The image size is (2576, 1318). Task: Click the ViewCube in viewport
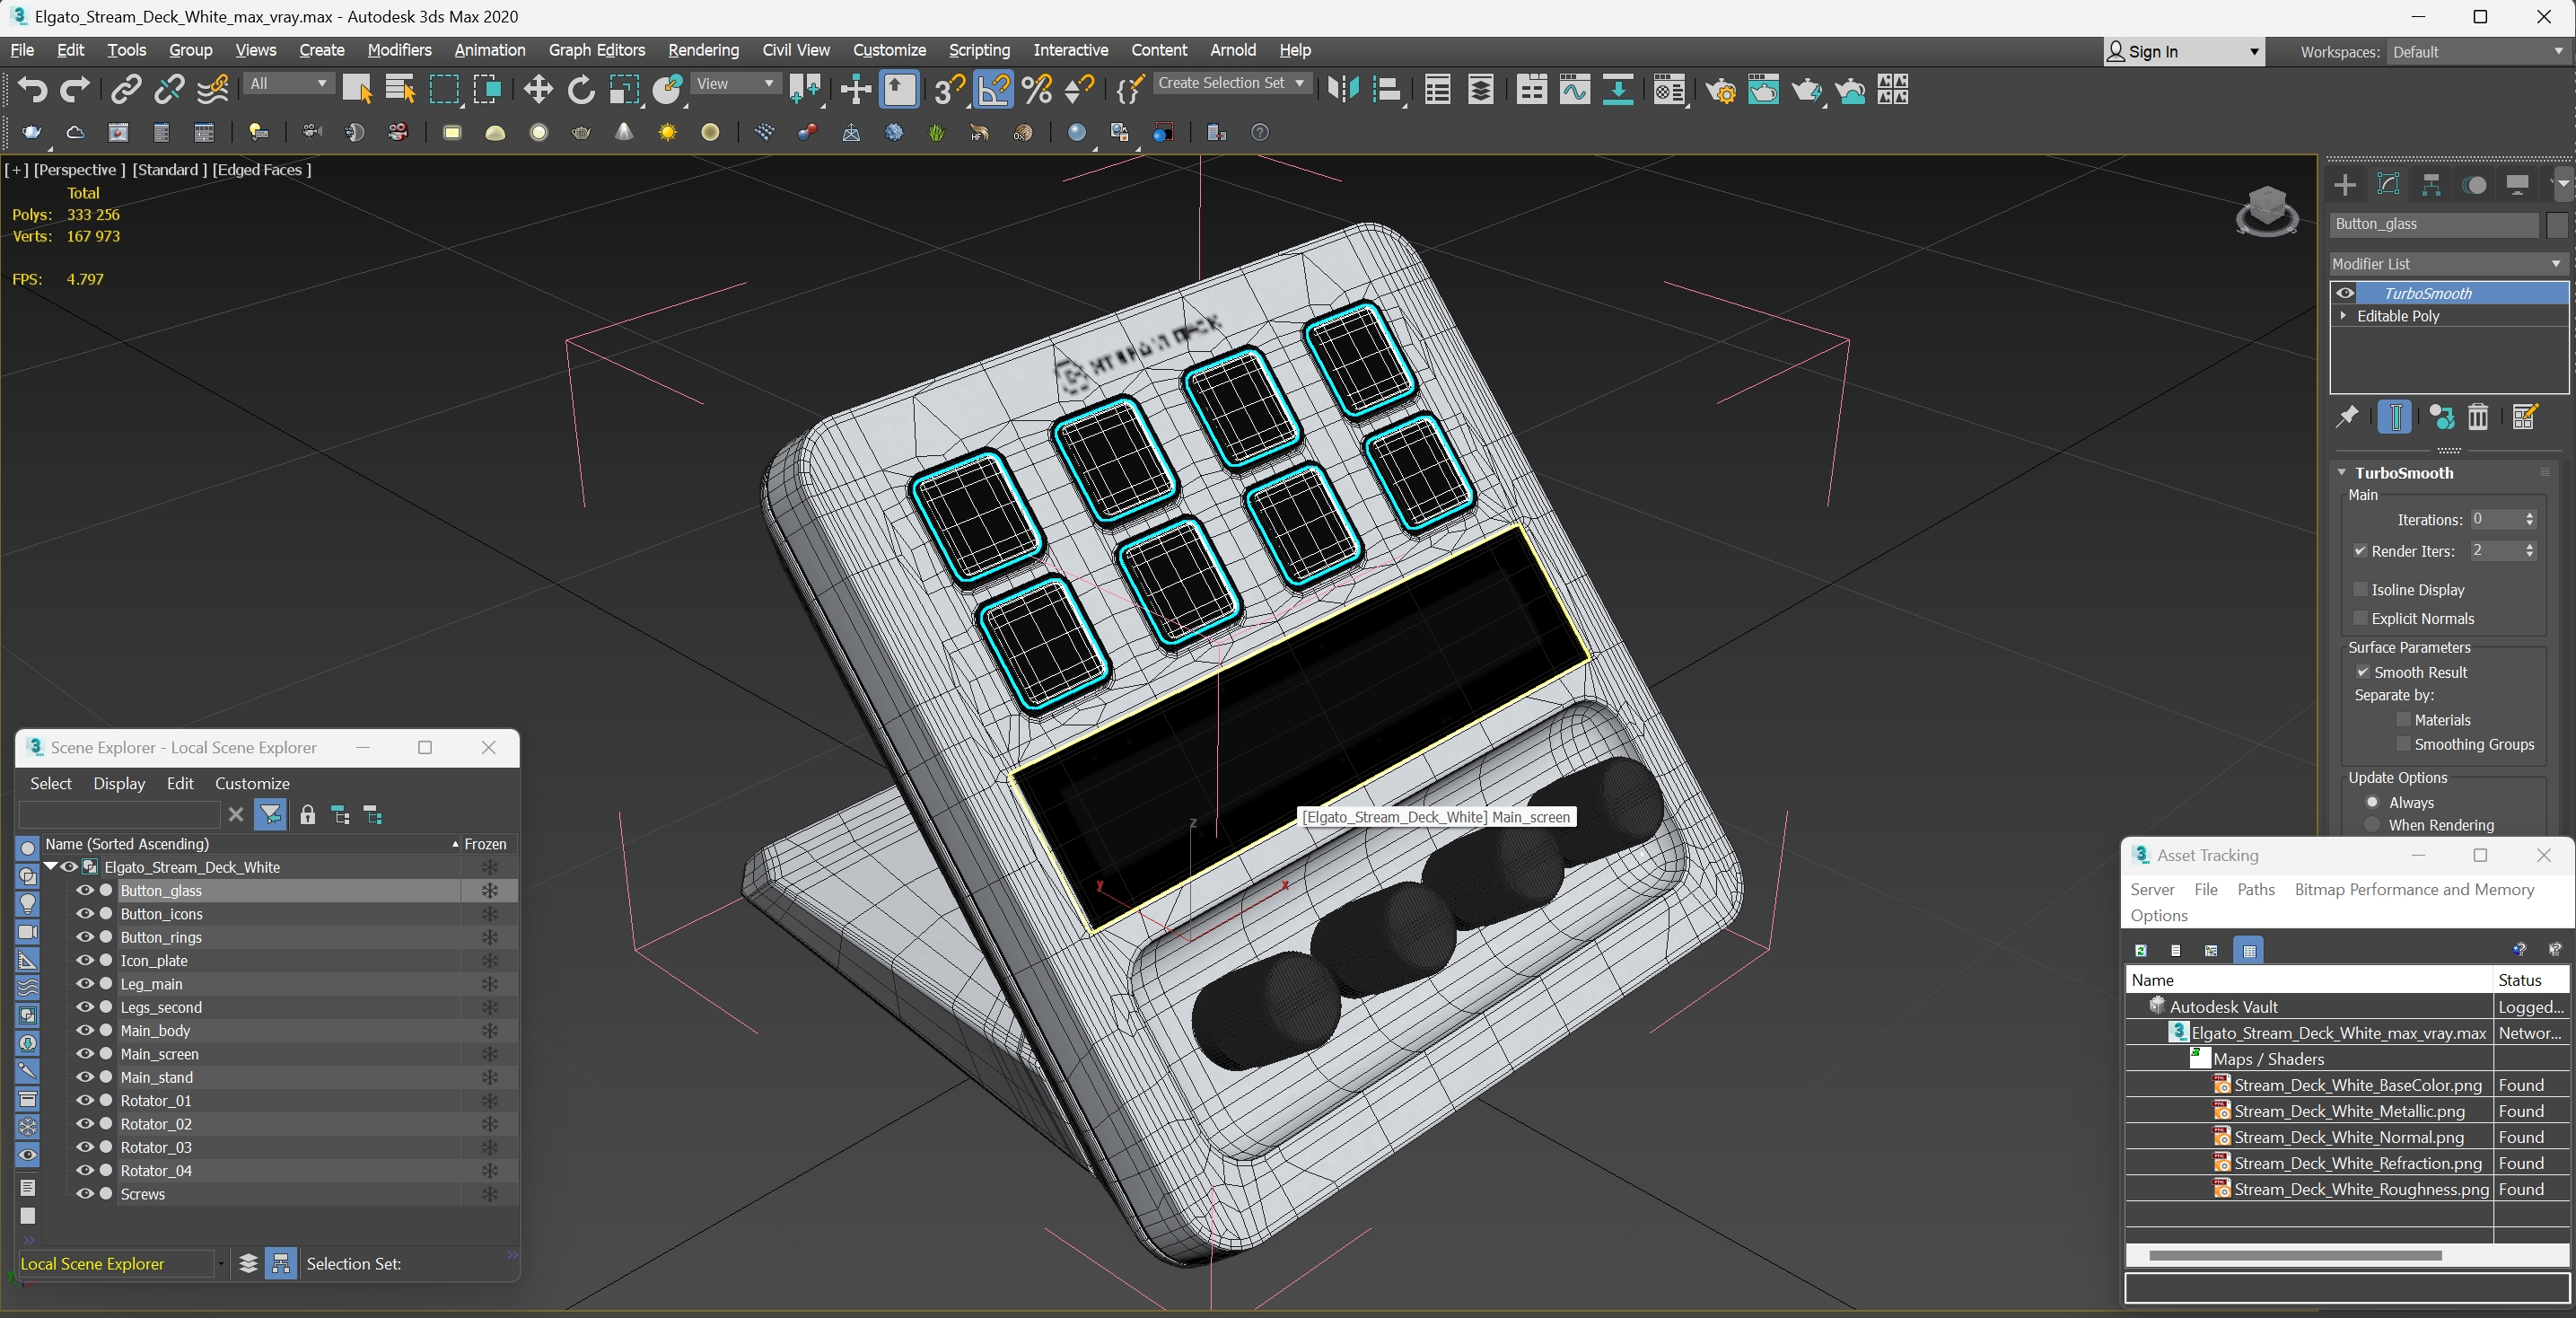coord(2266,210)
